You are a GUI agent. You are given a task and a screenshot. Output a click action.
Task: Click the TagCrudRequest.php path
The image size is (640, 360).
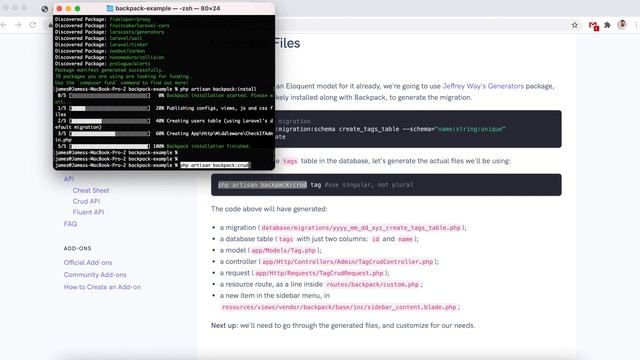coord(319,273)
